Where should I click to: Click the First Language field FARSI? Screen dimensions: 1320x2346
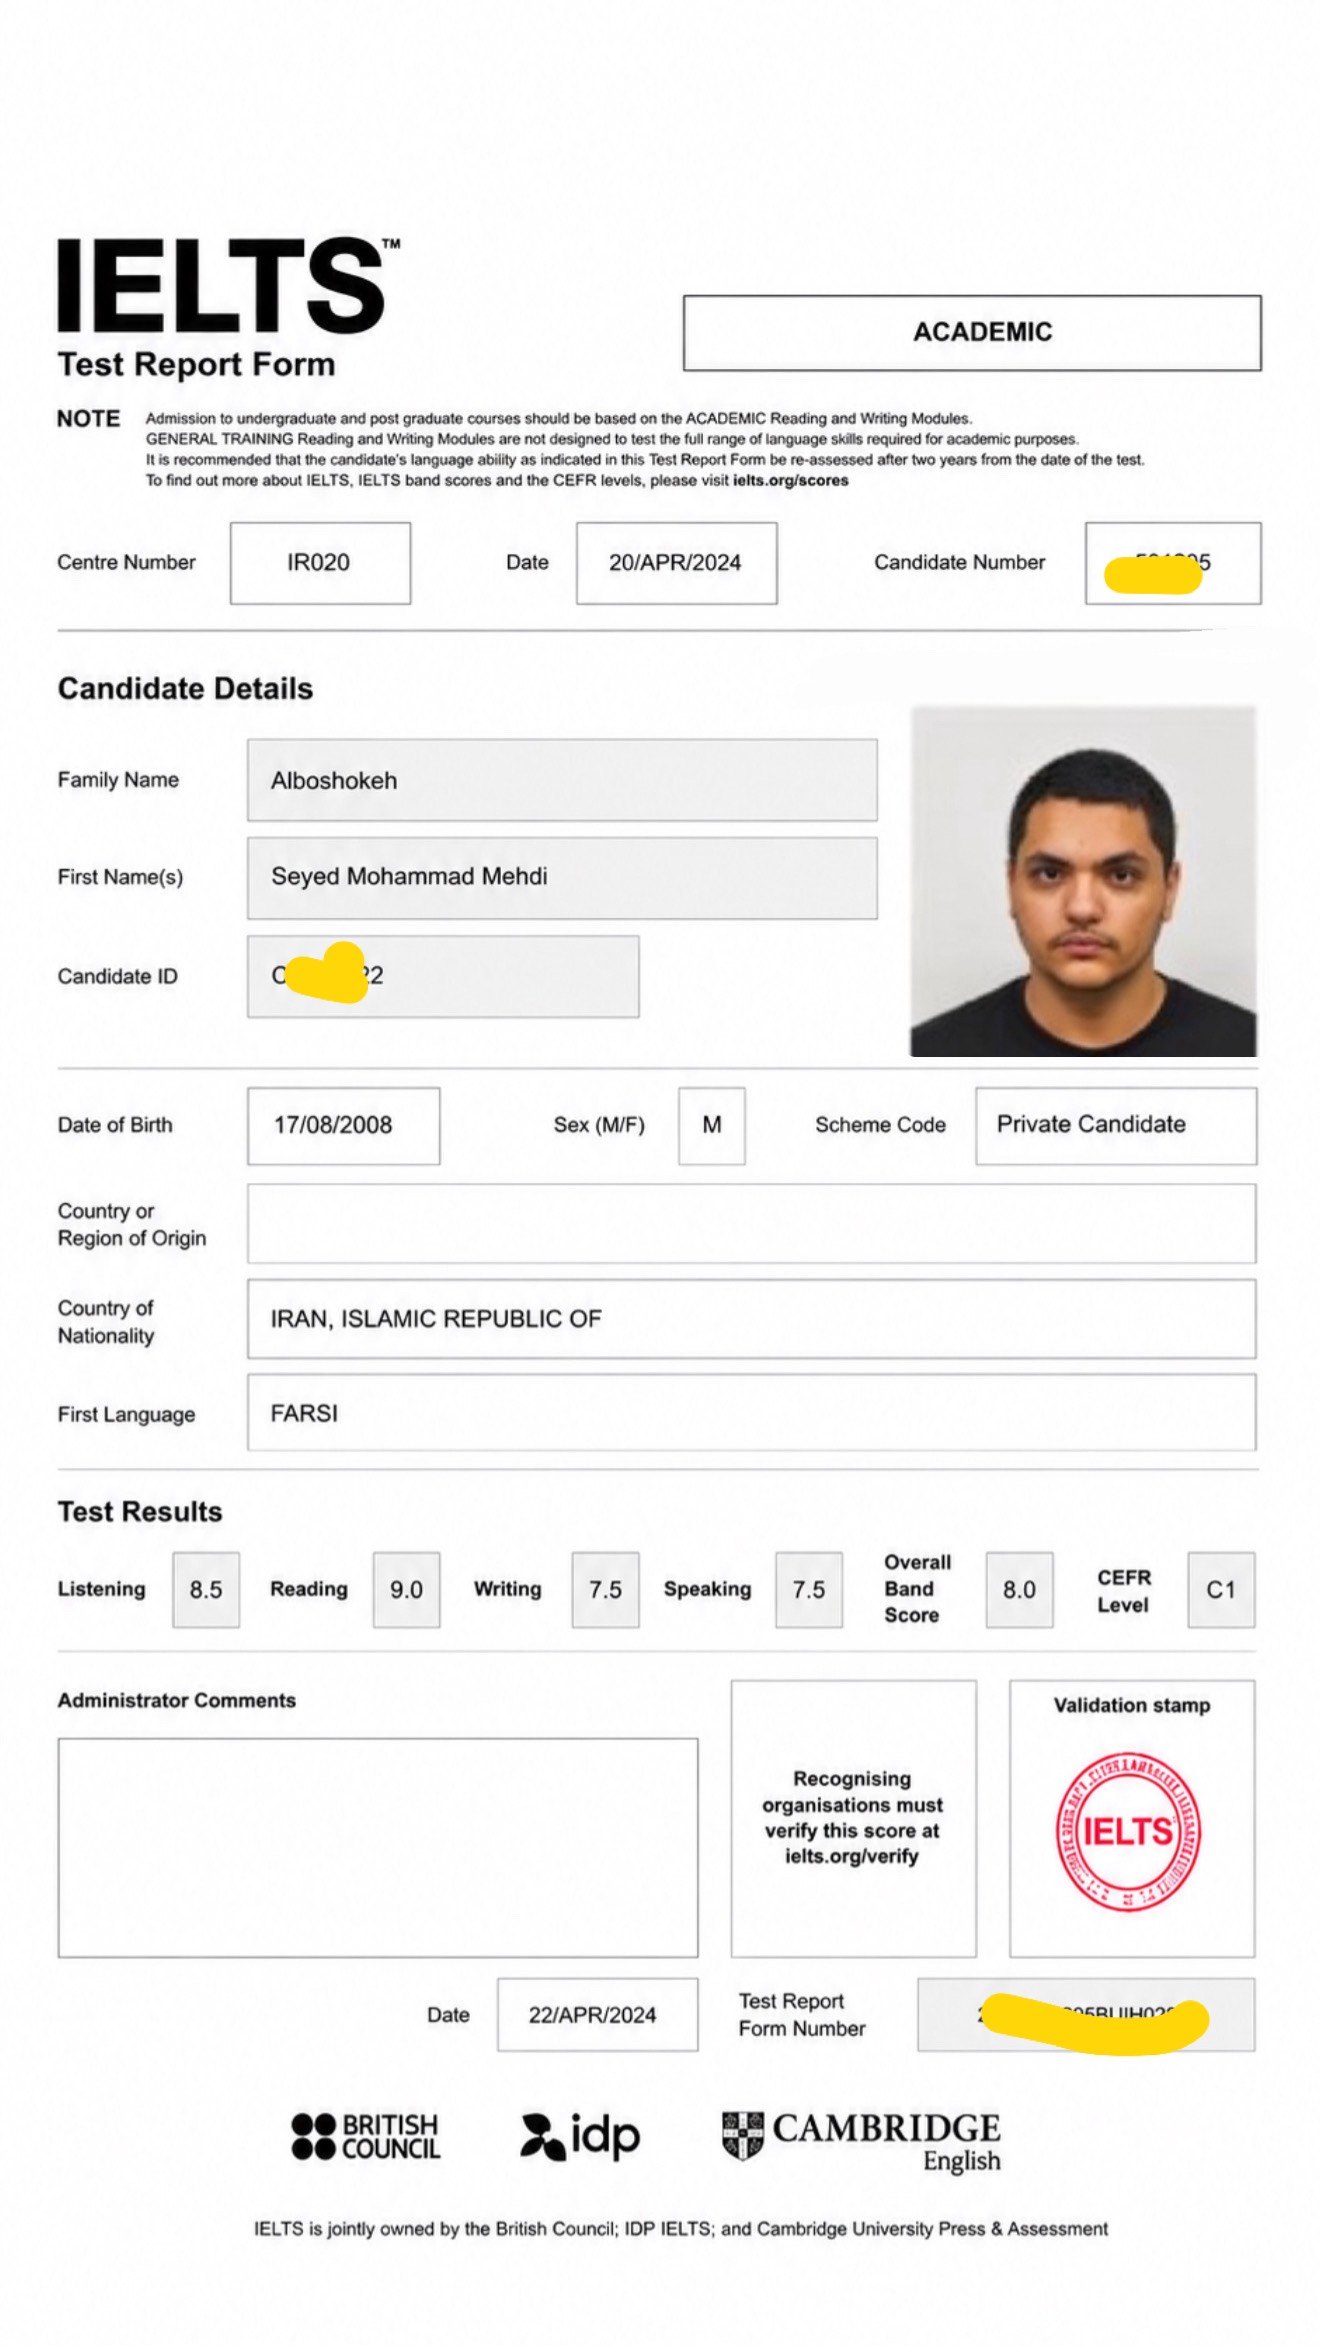point(751,1413)
